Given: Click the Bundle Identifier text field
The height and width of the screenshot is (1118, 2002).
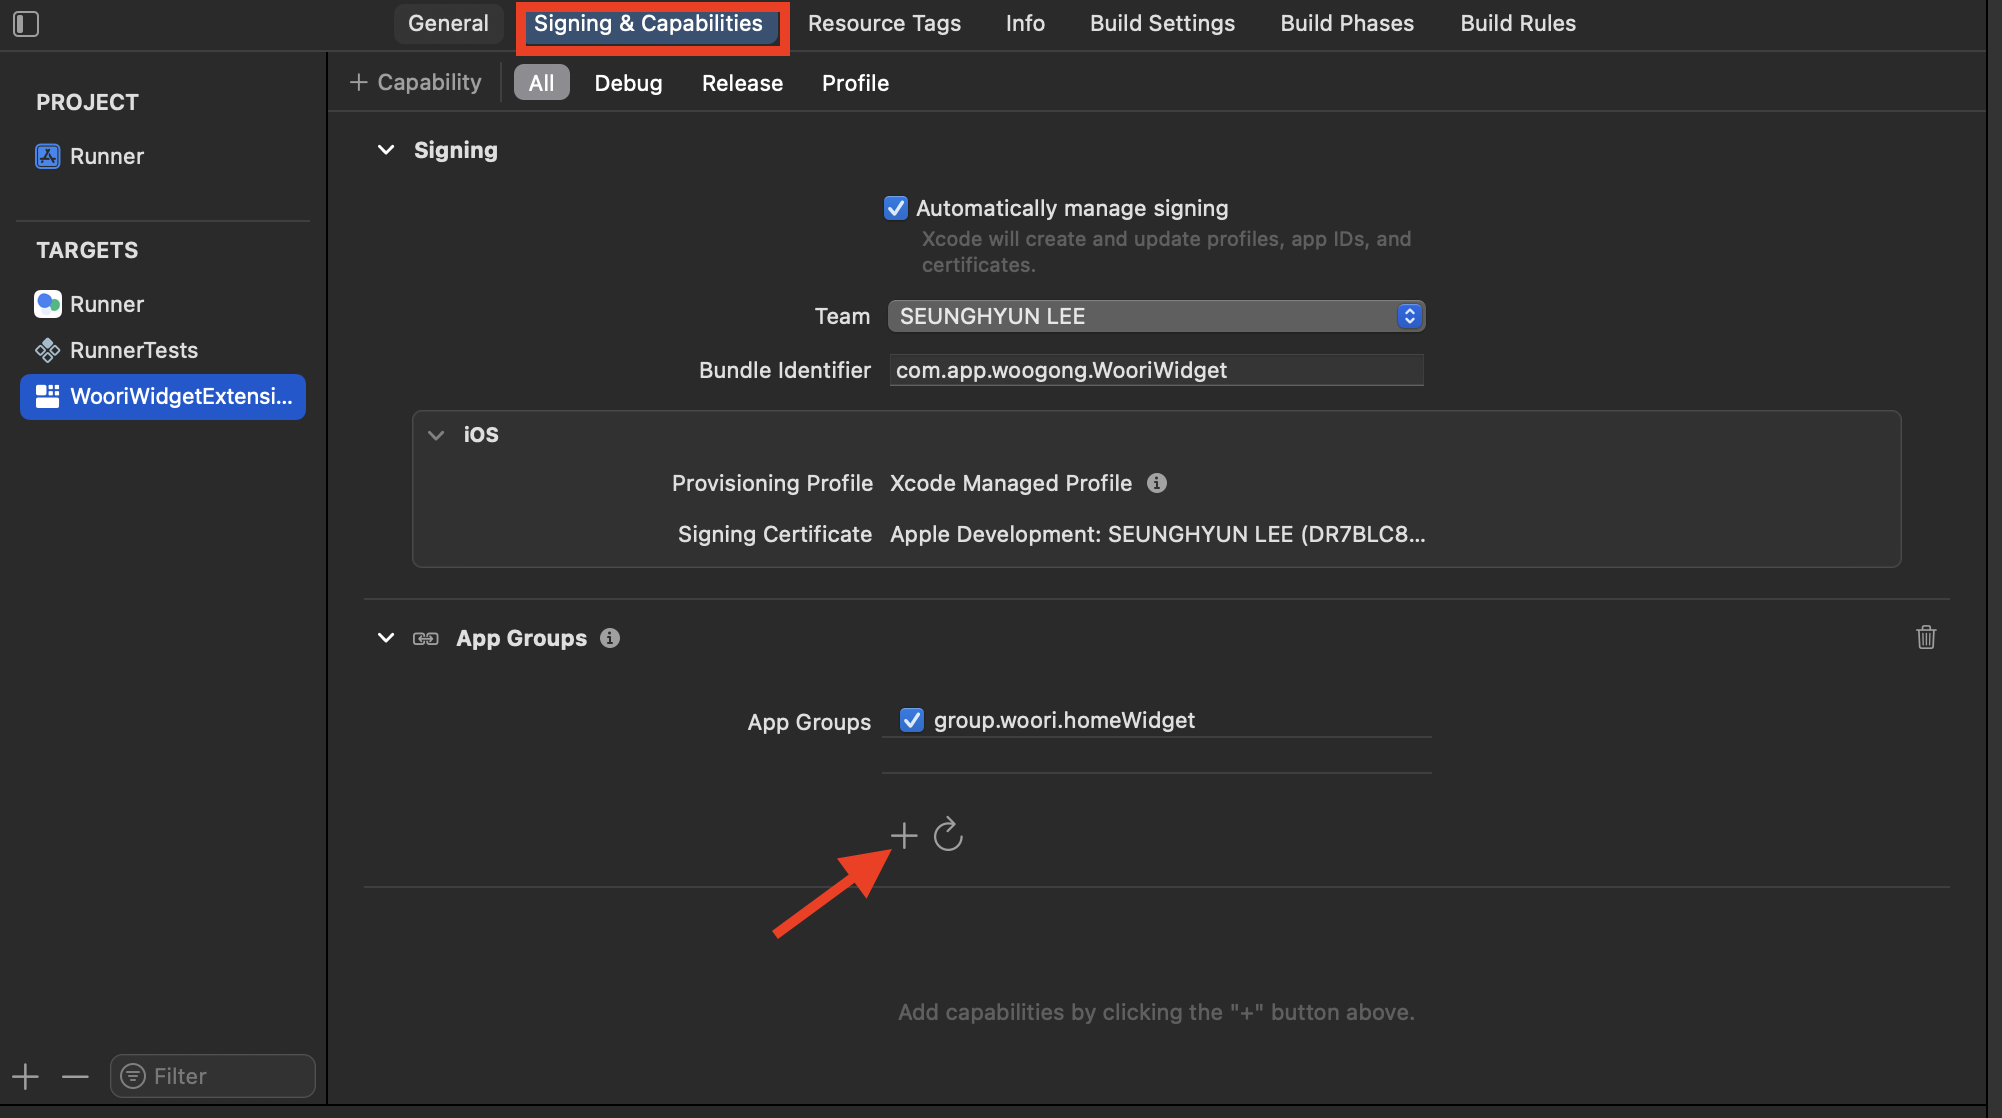Looking at the screenshot, I should [1156, 370].
